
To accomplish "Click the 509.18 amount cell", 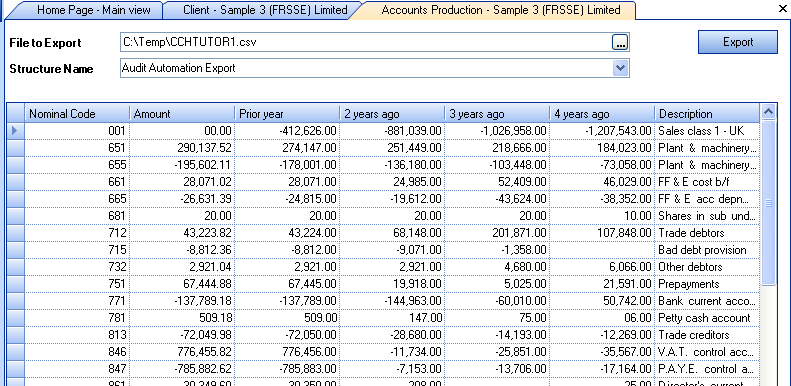I will pos(182,318).
